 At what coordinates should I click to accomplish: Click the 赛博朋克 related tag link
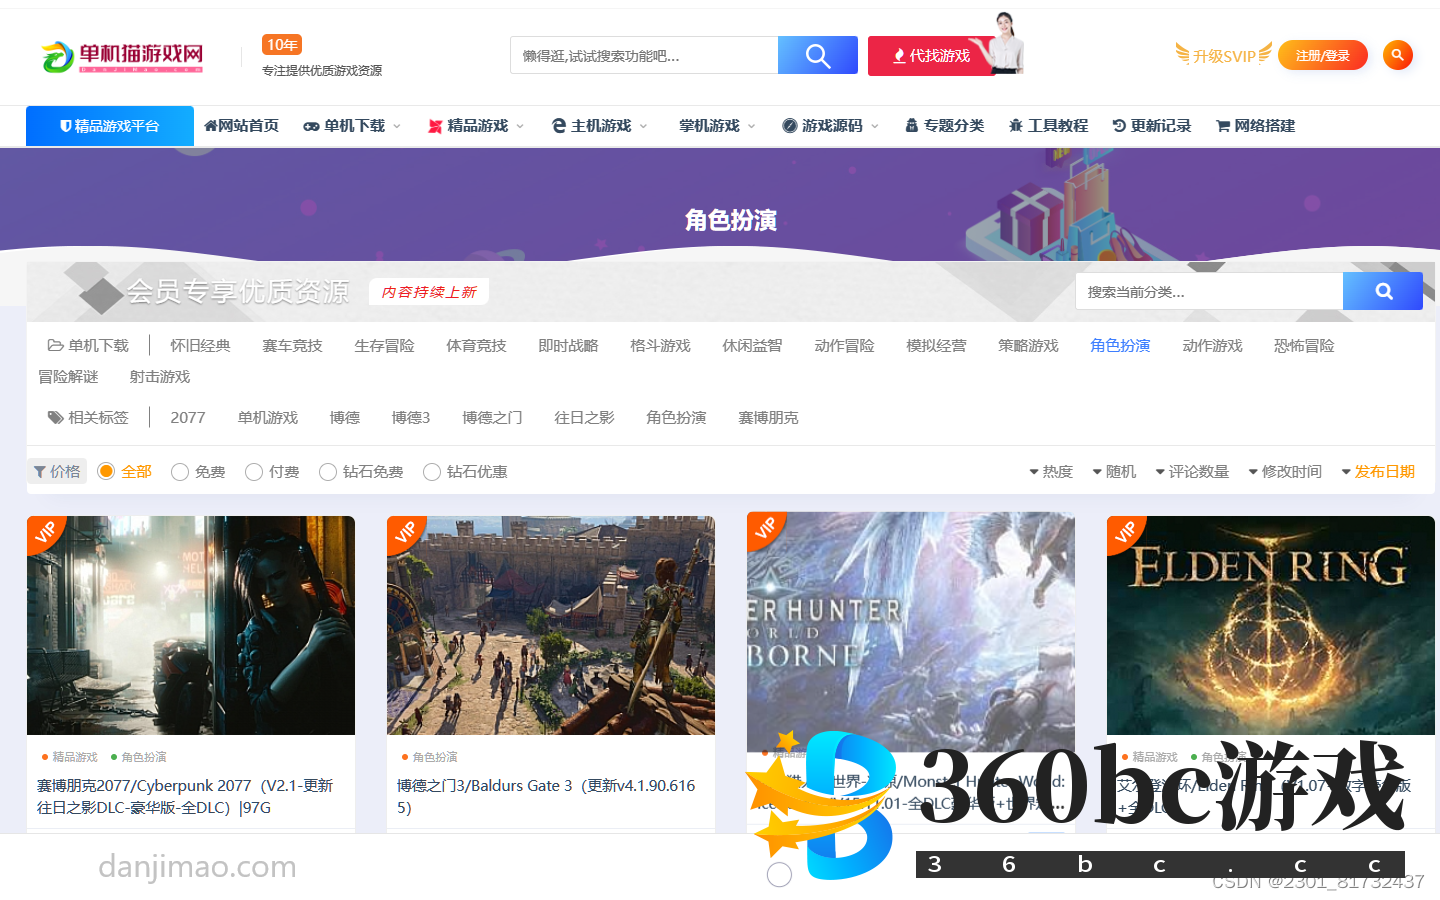(768, 418)
